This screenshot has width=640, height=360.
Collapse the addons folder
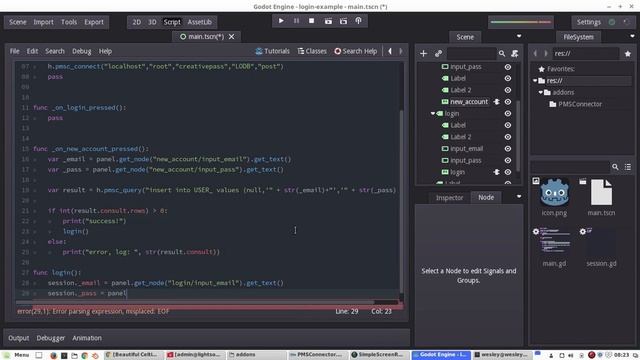[540, 93]
